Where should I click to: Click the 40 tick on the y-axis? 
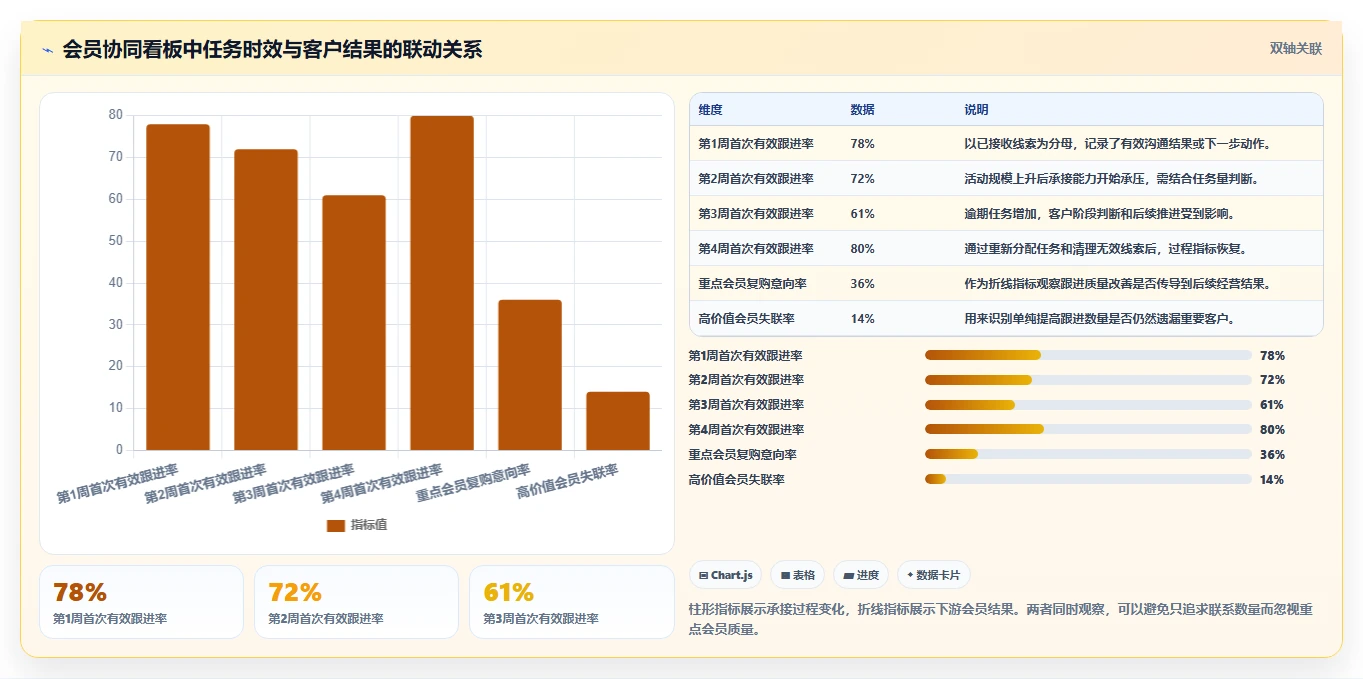point(116,283)
